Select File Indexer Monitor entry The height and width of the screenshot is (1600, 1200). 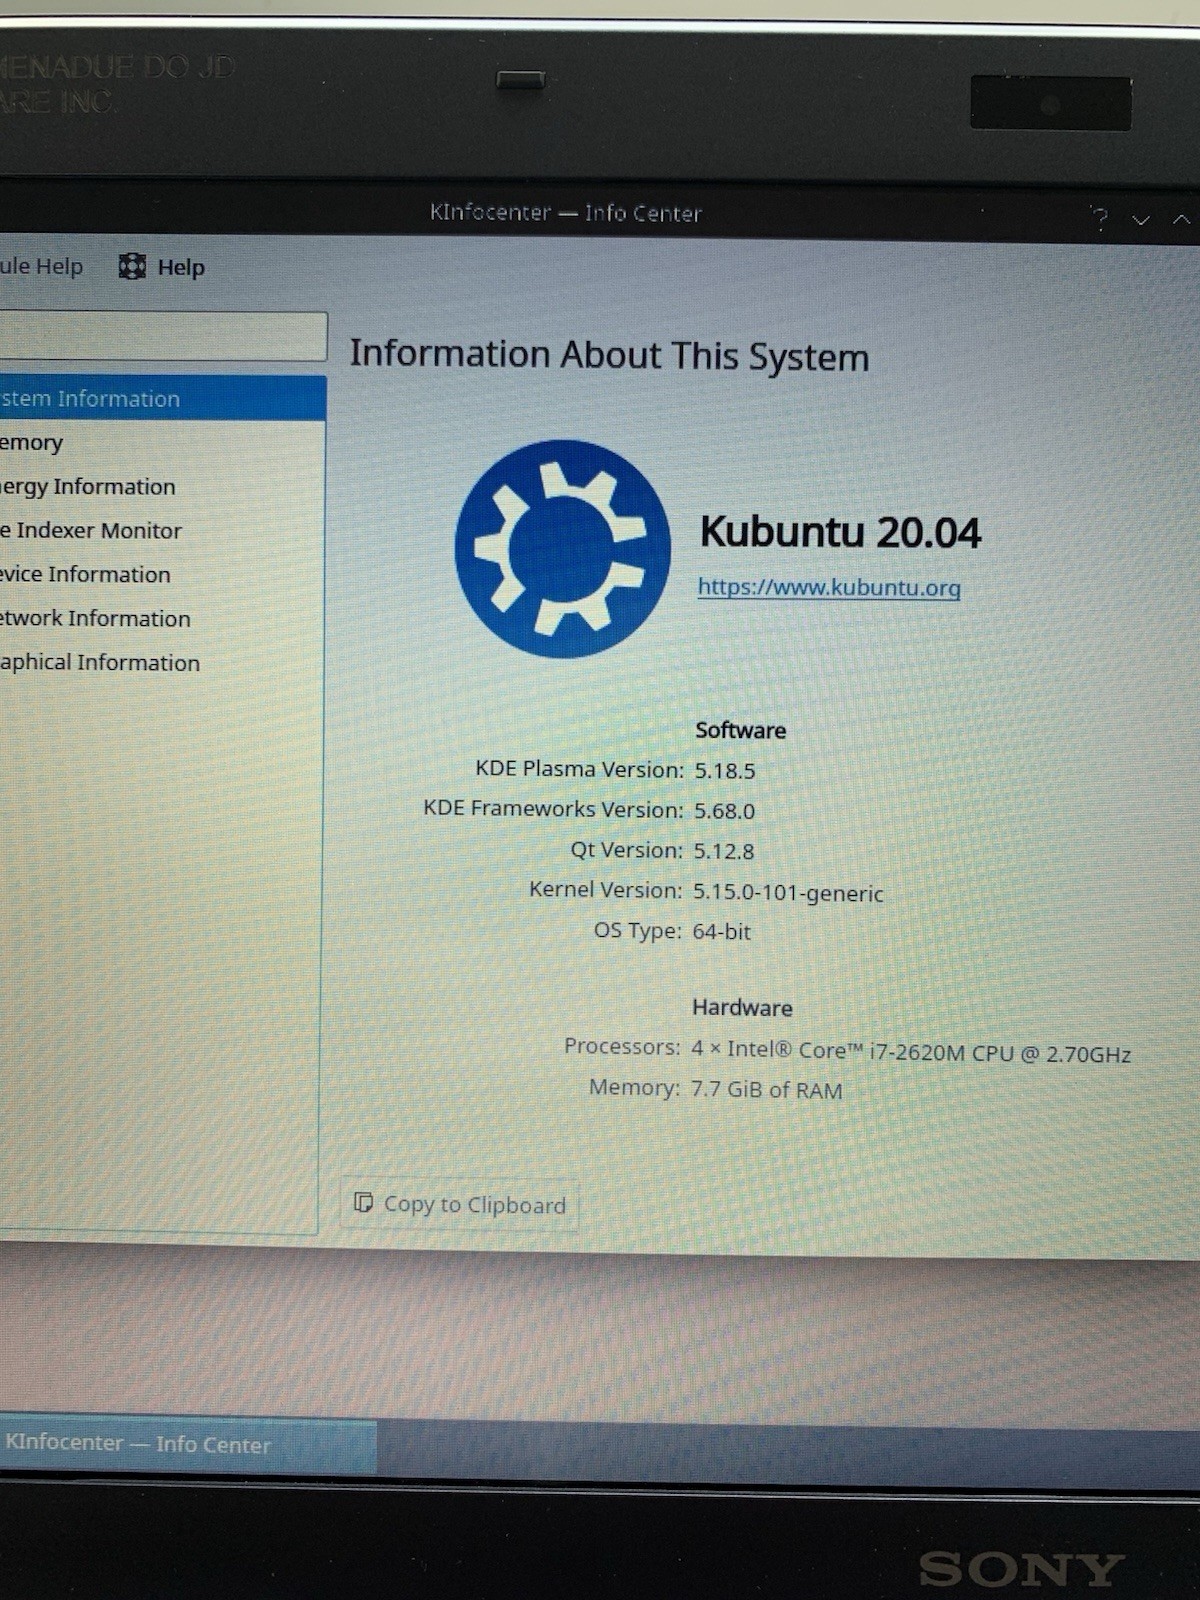point(162,530)
